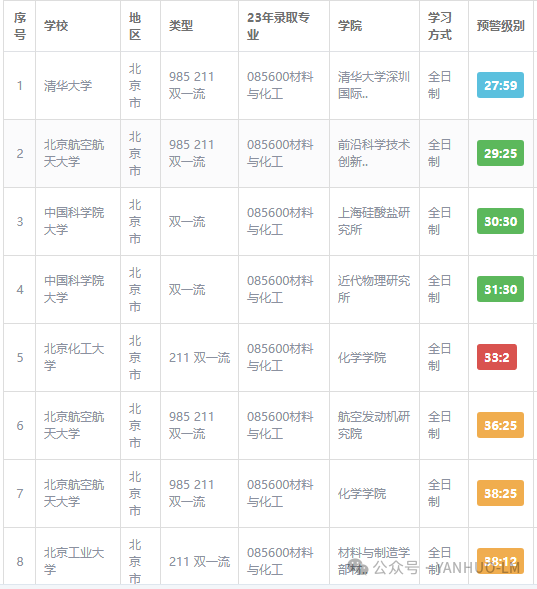This screenshot has height=589, width=537.
Task: Click the 学院 column header
Action: pyautogui.click(x=350, y=26)
